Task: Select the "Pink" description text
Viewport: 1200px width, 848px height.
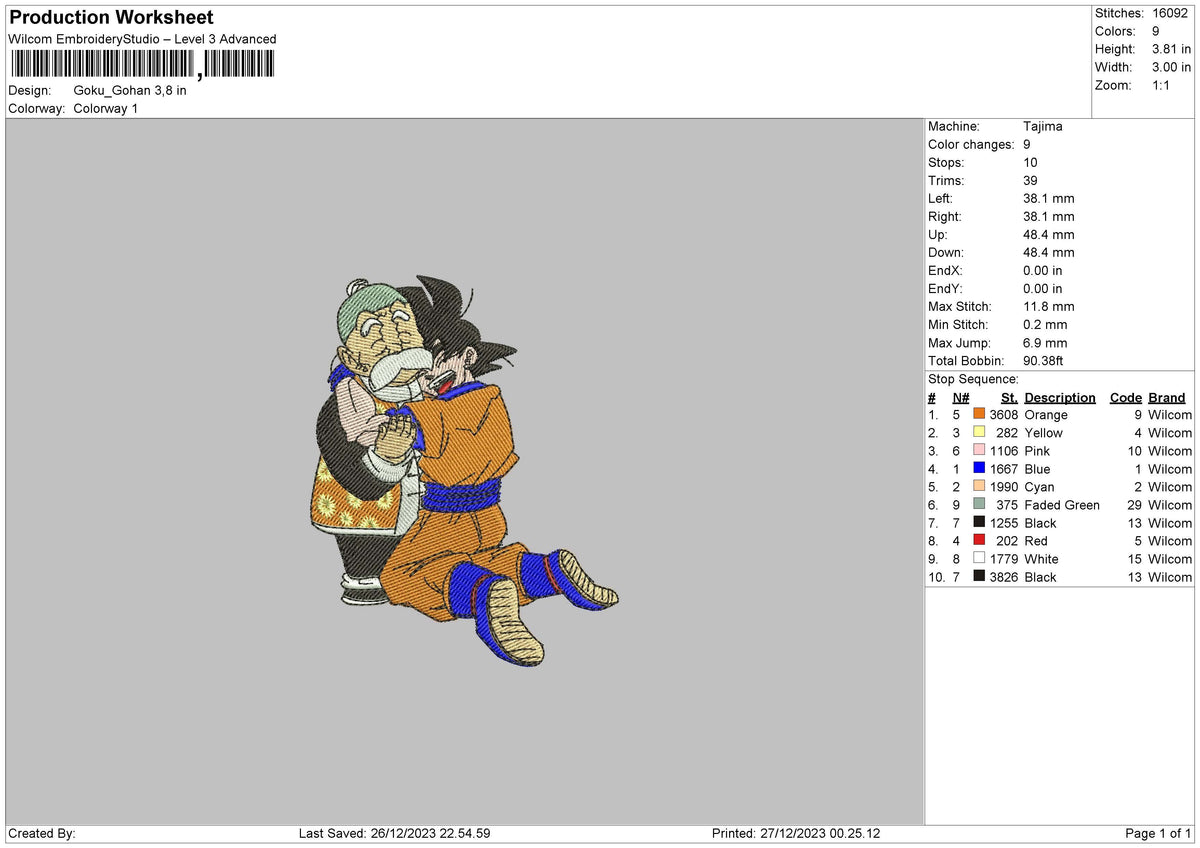Action: [1037, 450]
